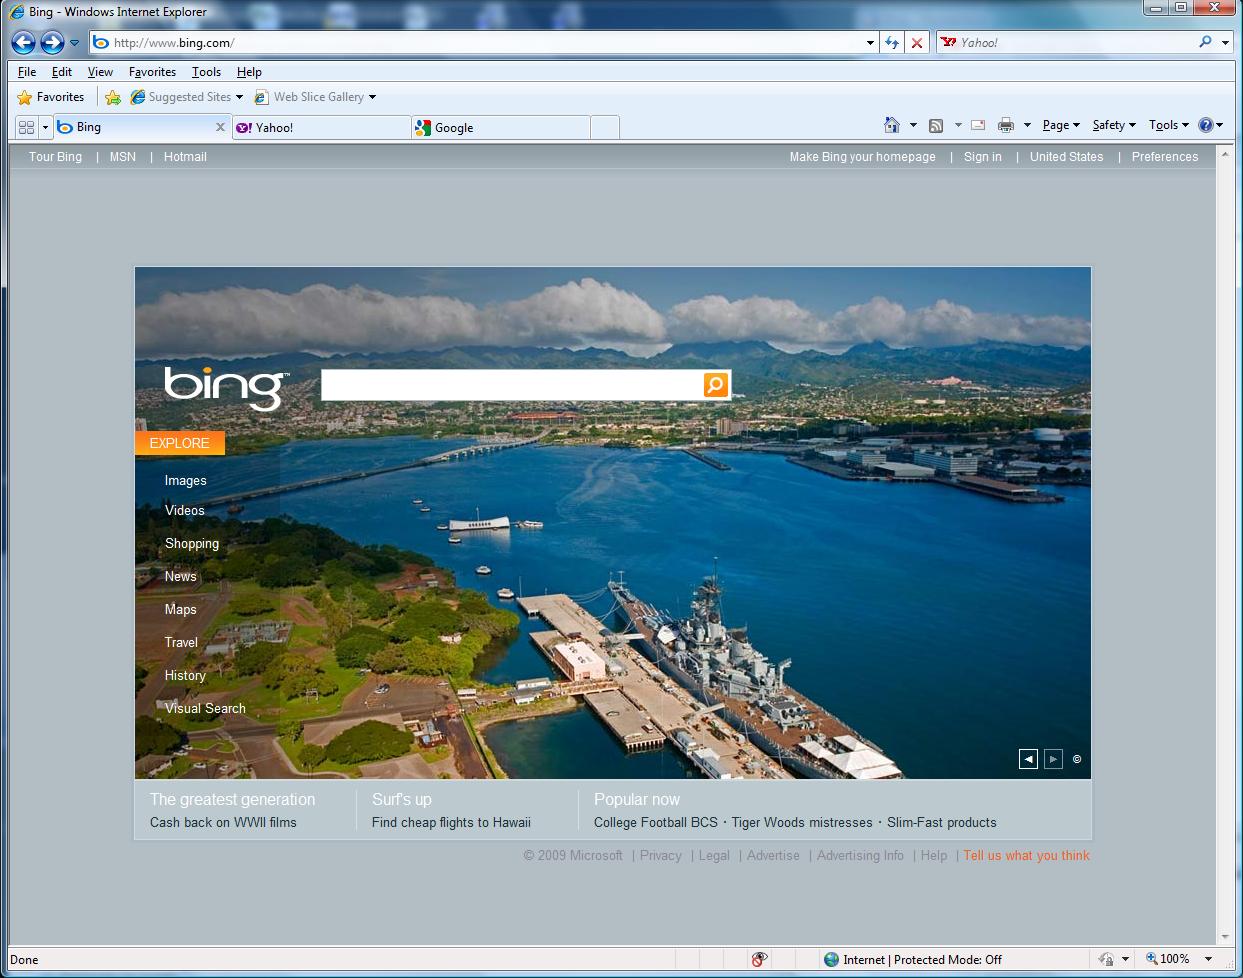Open the search provider dropdown arrow
This screenshot has height=978, width=1243.
1225,43
